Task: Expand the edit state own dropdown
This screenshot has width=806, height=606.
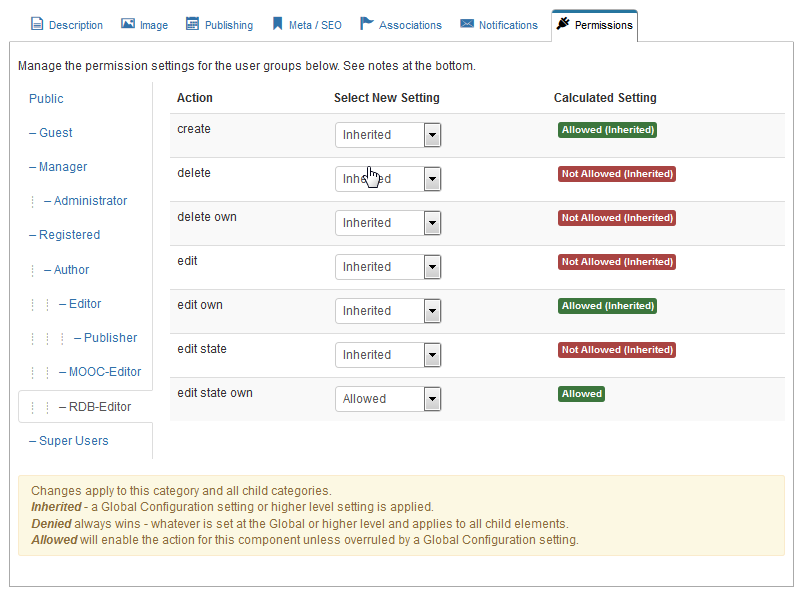Action: (x=388, y=399)
